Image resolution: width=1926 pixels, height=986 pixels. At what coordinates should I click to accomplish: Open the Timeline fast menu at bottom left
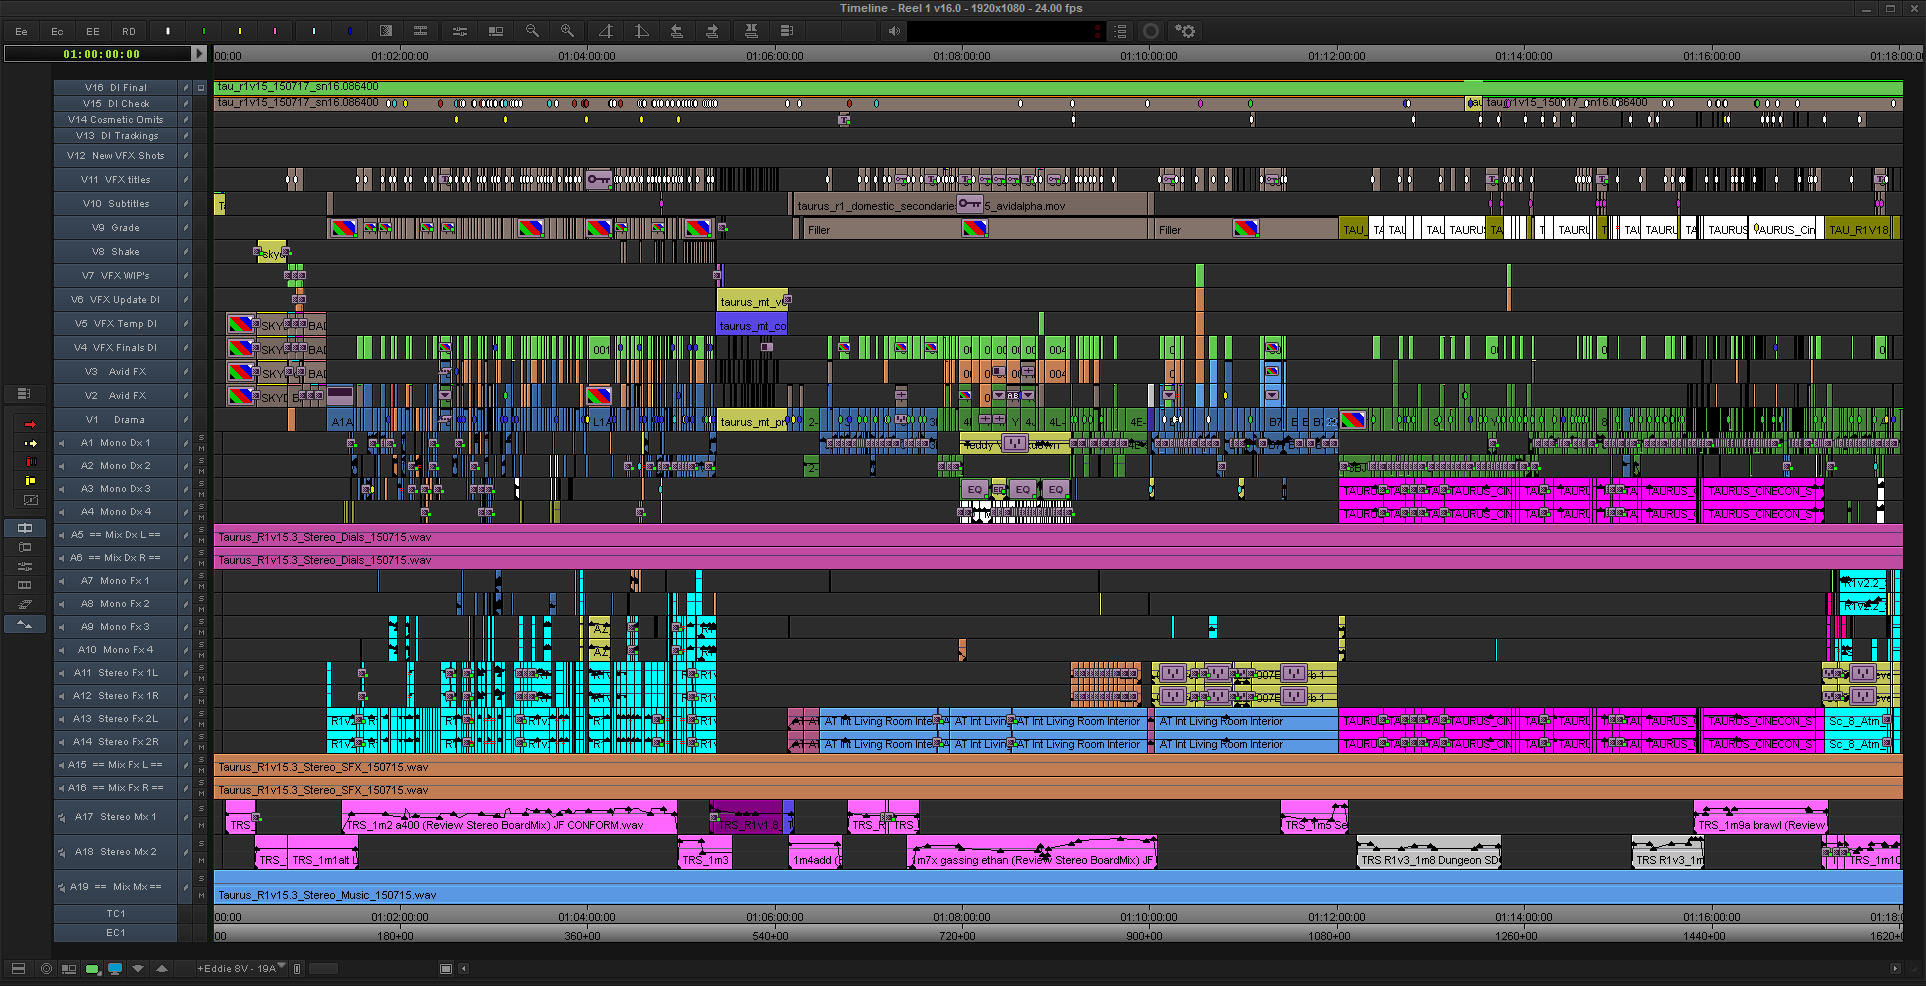click(x=18, y=968)
